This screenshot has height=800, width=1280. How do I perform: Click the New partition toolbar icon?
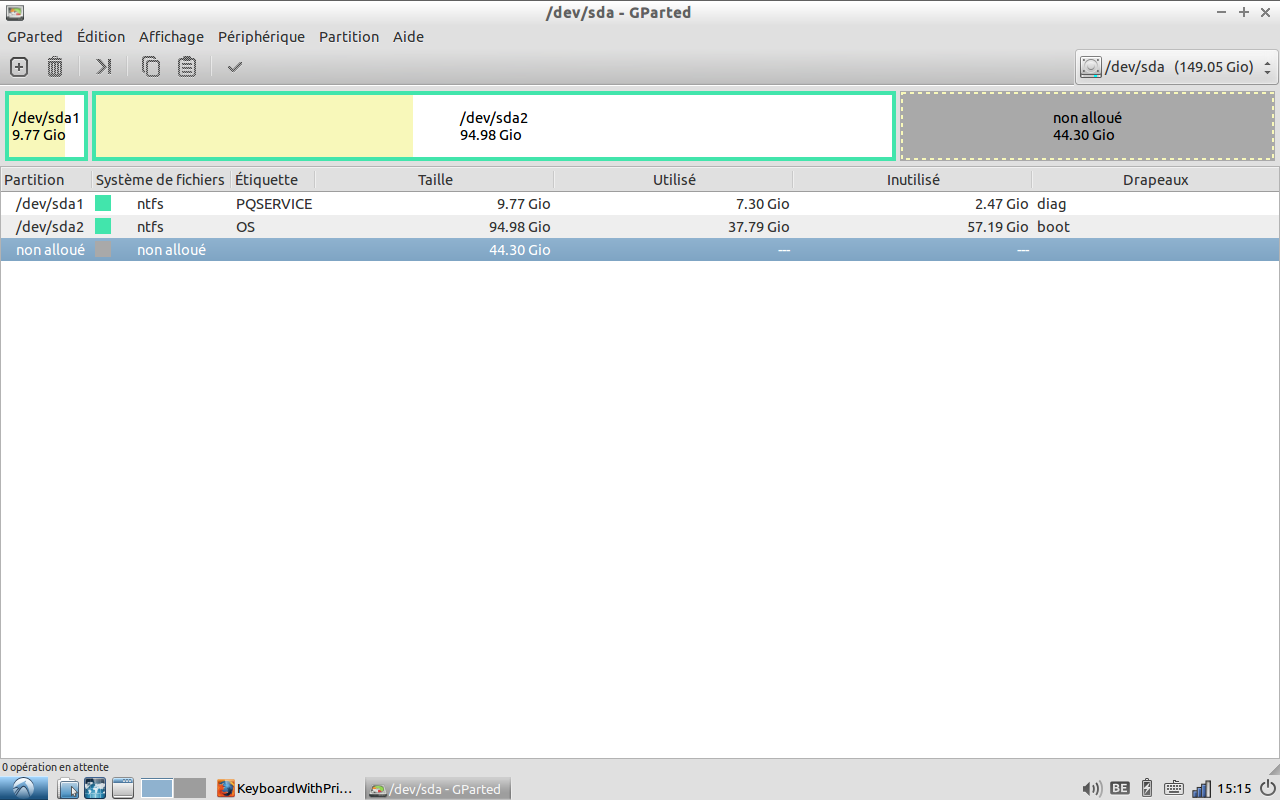coord(19,67)
